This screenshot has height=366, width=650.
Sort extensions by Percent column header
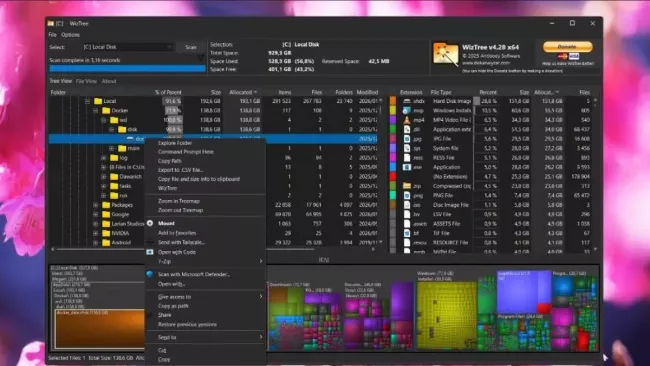point(488,92)
